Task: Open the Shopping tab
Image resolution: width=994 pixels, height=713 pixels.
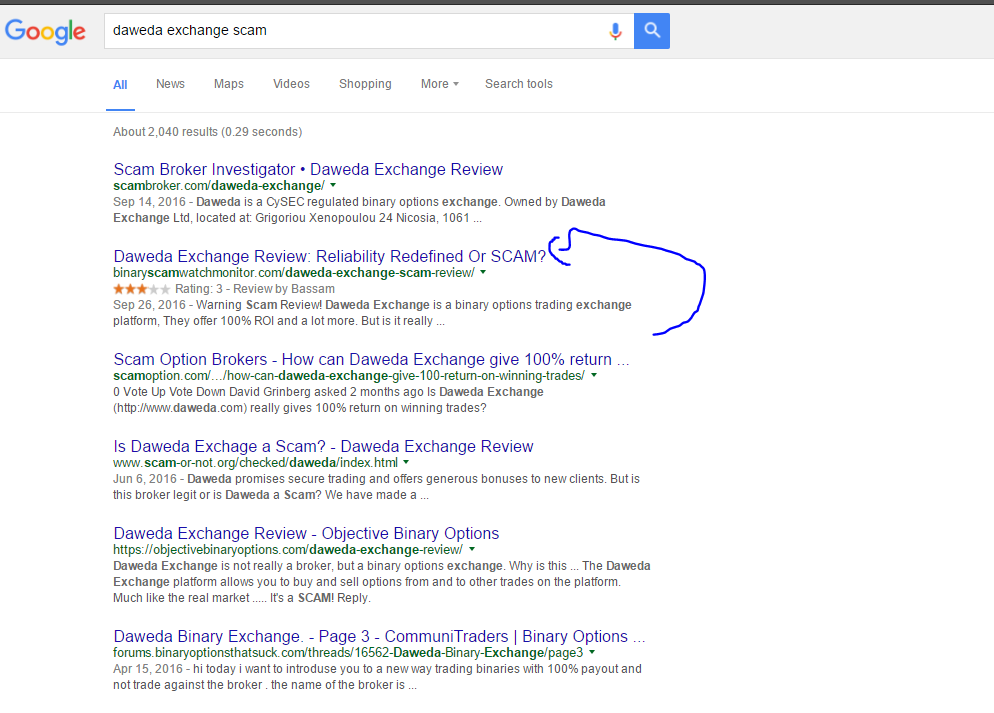Action: point(365,84)
